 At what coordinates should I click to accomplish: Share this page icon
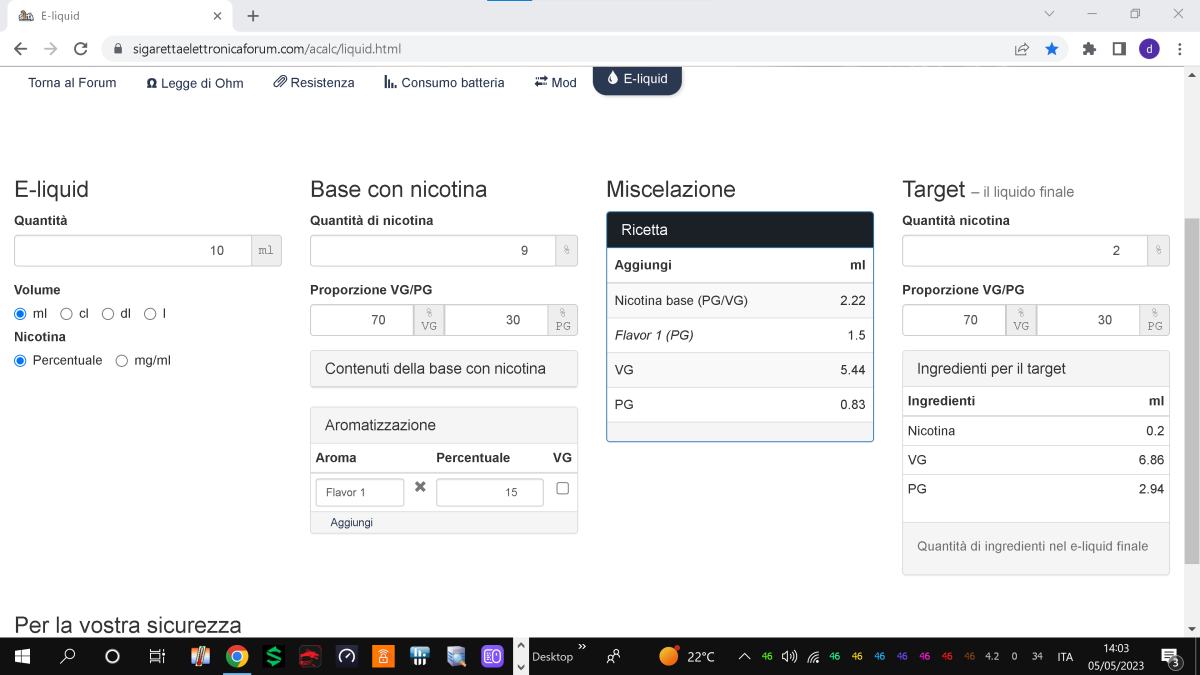pos(1021,48)
